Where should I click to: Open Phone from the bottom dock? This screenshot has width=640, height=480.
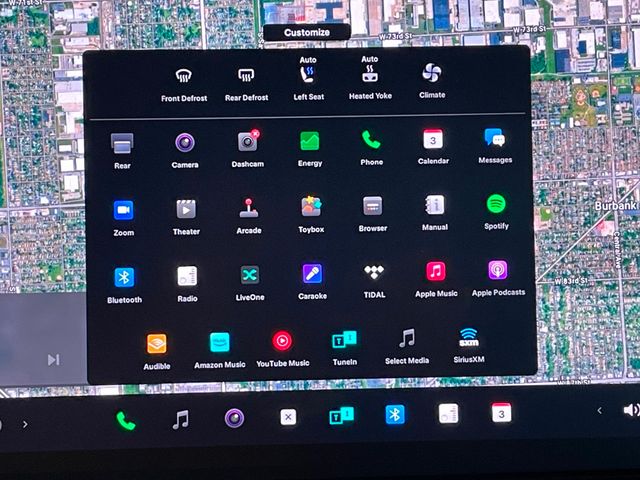(x=126, y=420)
